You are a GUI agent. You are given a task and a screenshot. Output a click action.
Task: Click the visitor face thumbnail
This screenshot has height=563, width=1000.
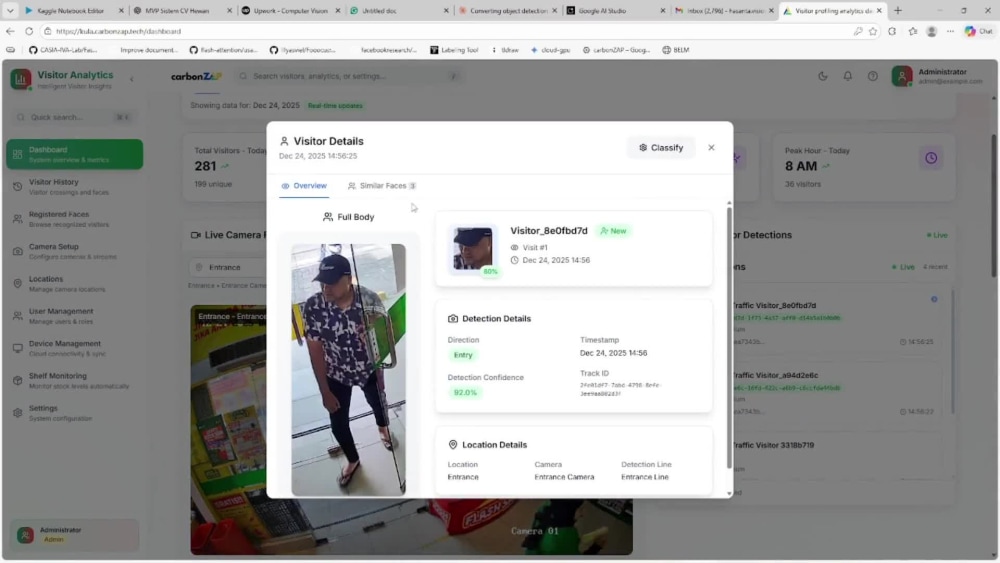(x=473, y=249)
